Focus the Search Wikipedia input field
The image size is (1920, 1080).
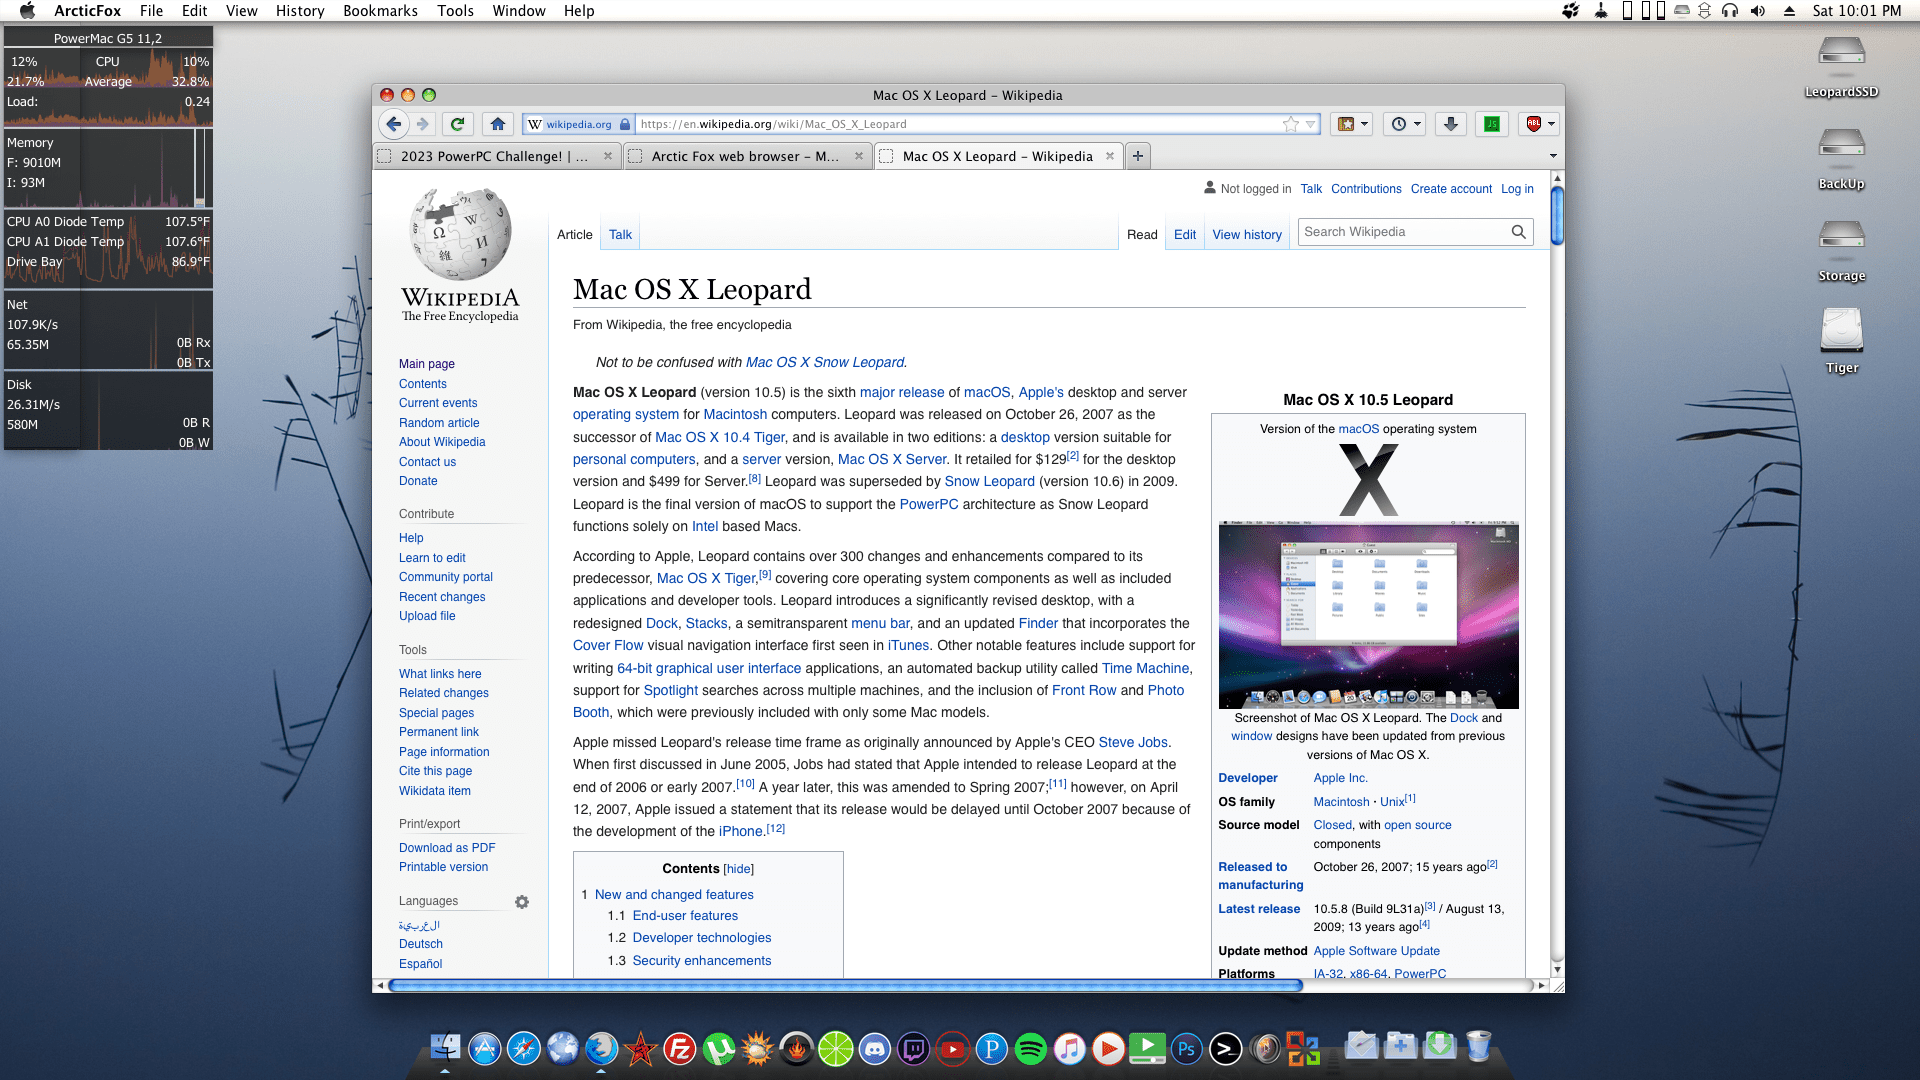point(1404,232)
